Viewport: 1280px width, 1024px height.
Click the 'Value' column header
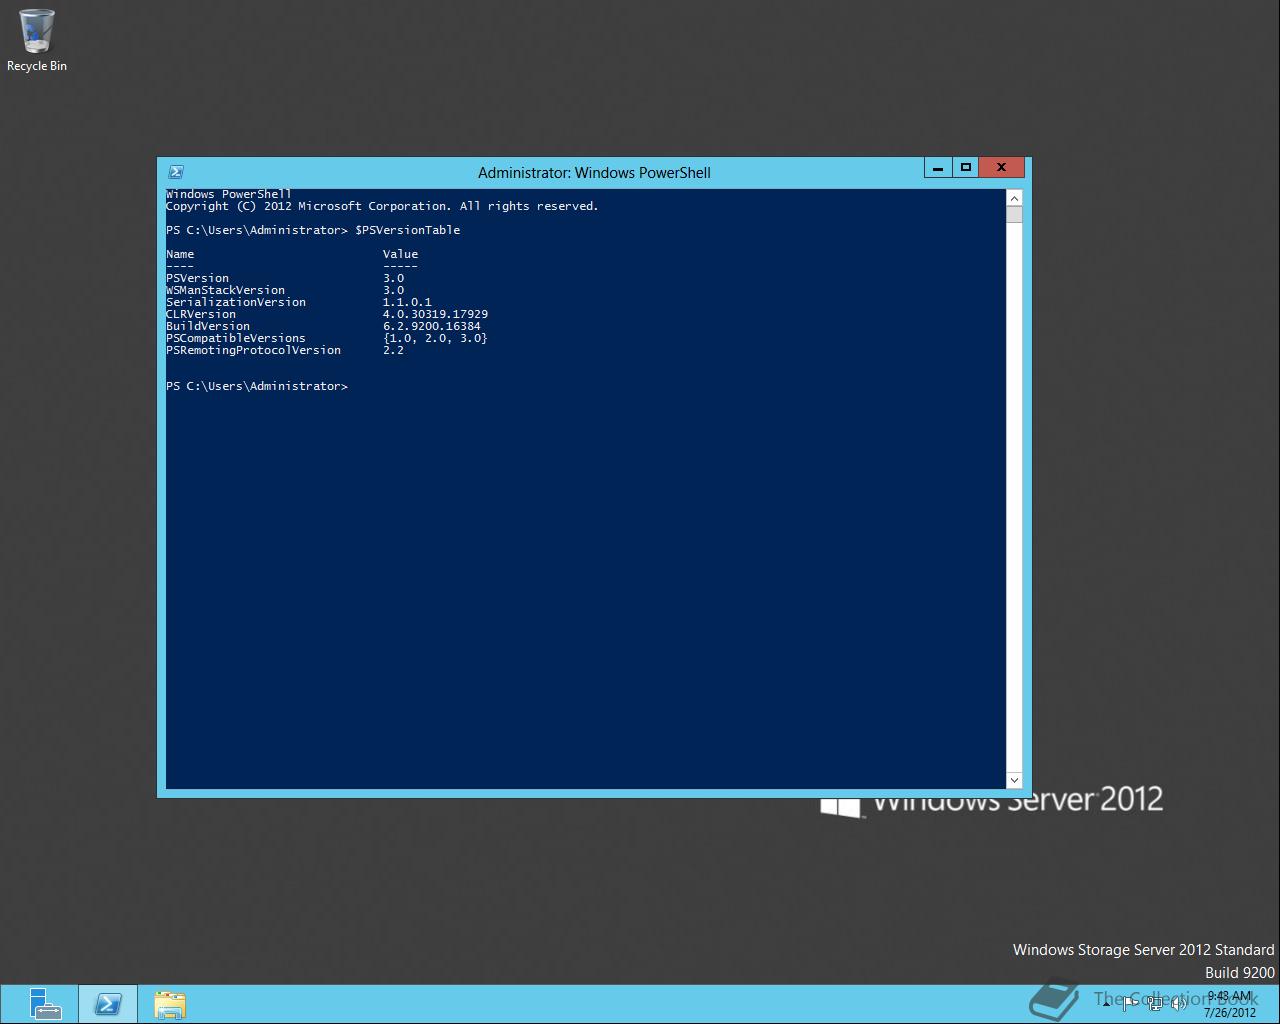click(400, 254)
